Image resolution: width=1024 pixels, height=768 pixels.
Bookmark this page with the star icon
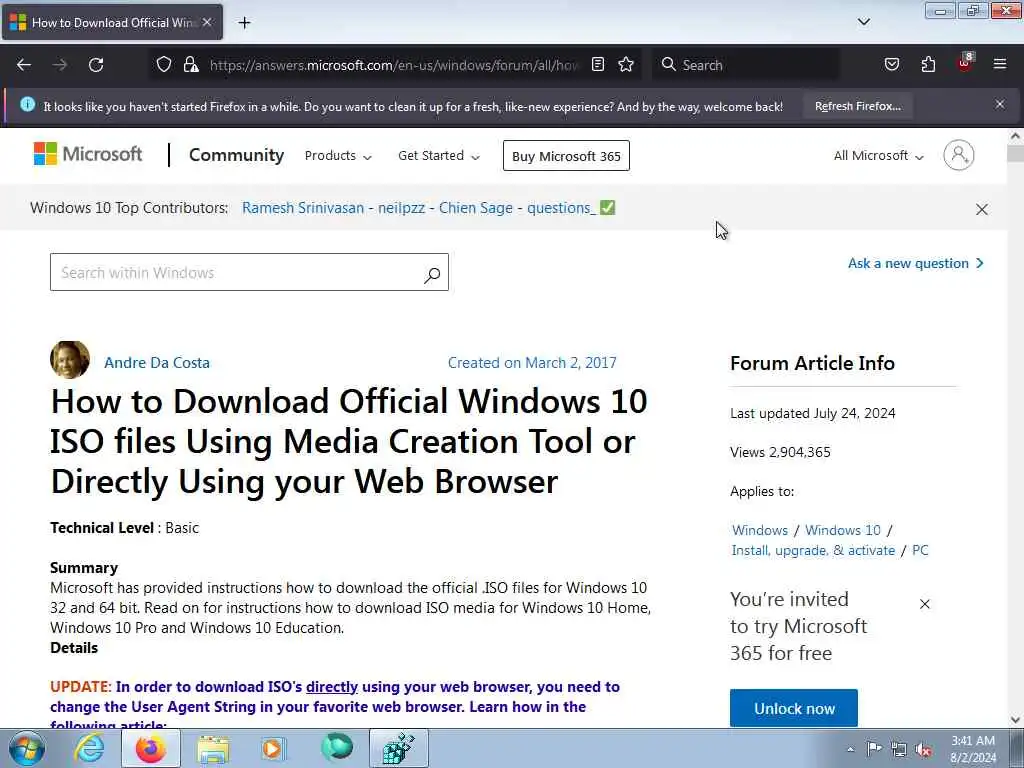626,64
